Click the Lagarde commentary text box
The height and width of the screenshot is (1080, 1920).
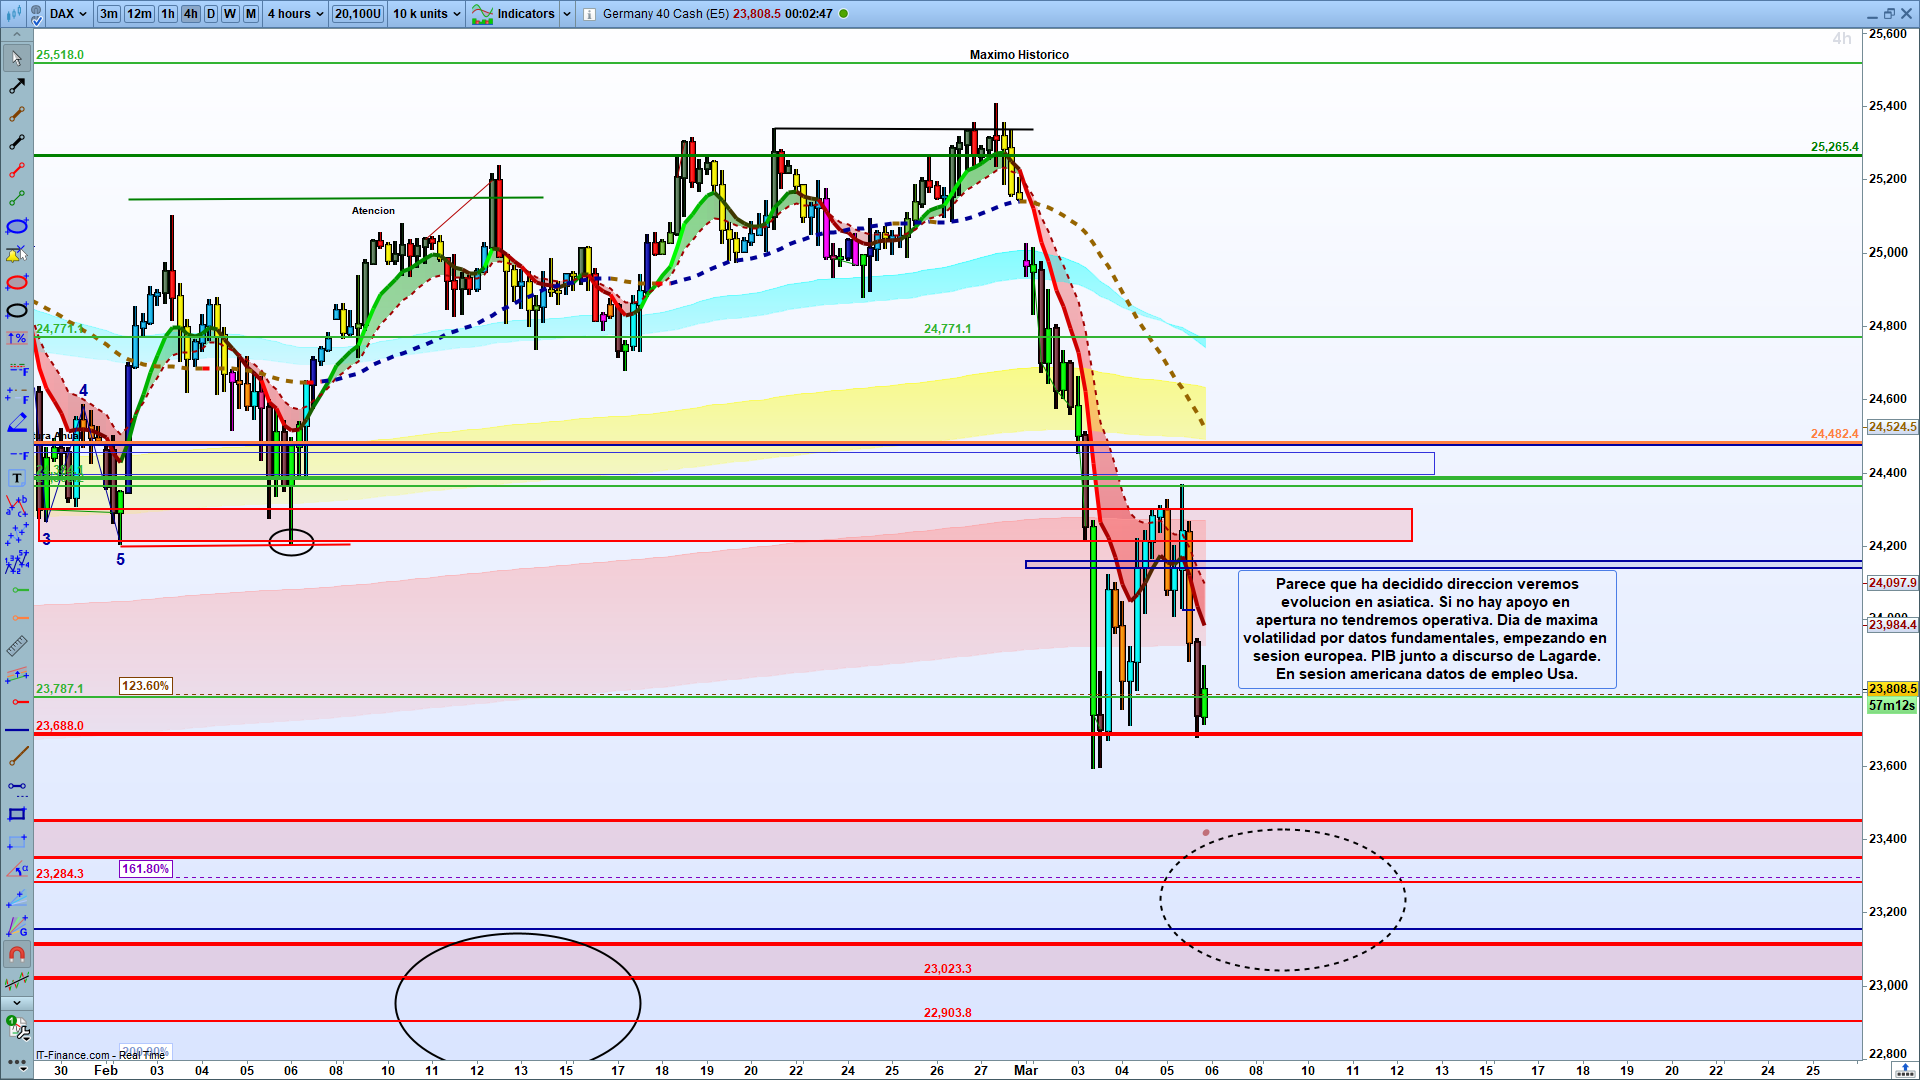coord(1426,629)
